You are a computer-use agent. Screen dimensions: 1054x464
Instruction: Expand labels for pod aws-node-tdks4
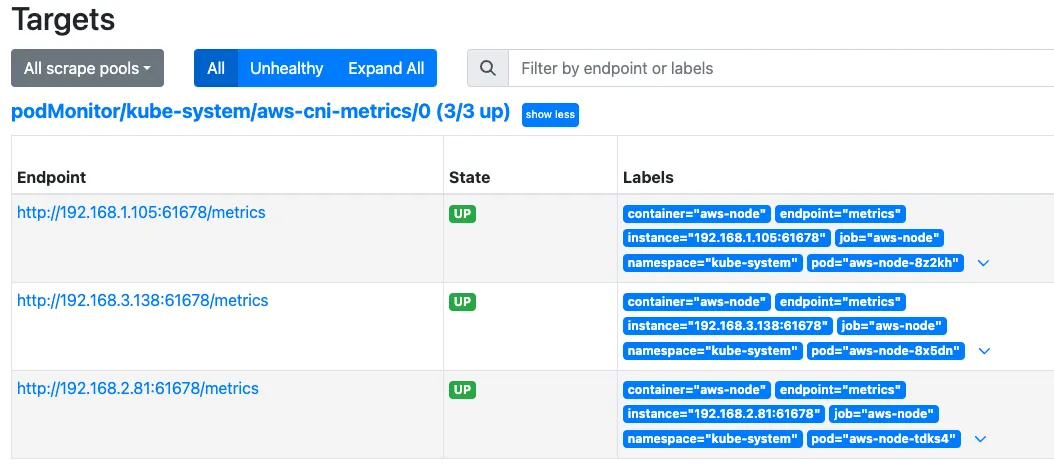(980, 439)
